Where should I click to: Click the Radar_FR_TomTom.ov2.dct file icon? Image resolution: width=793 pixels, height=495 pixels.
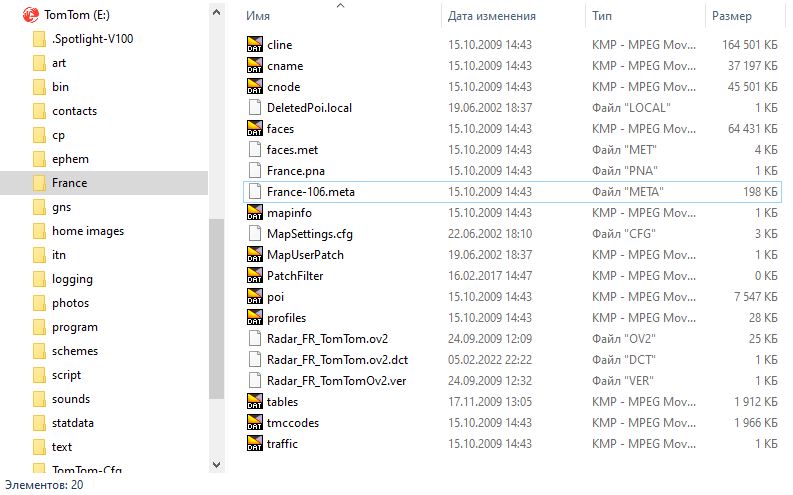pos(255,359)
